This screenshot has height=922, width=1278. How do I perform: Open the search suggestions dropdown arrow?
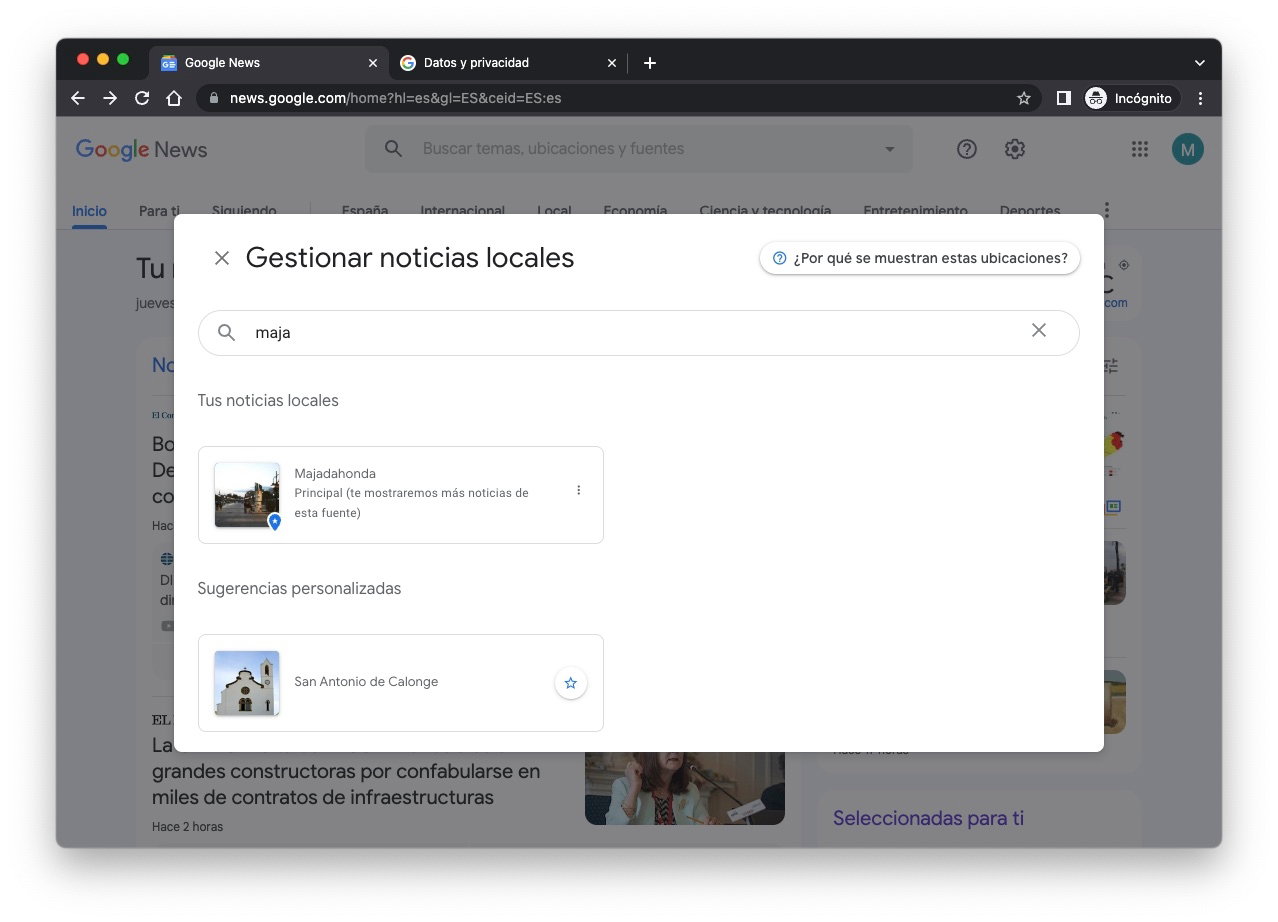888,148
